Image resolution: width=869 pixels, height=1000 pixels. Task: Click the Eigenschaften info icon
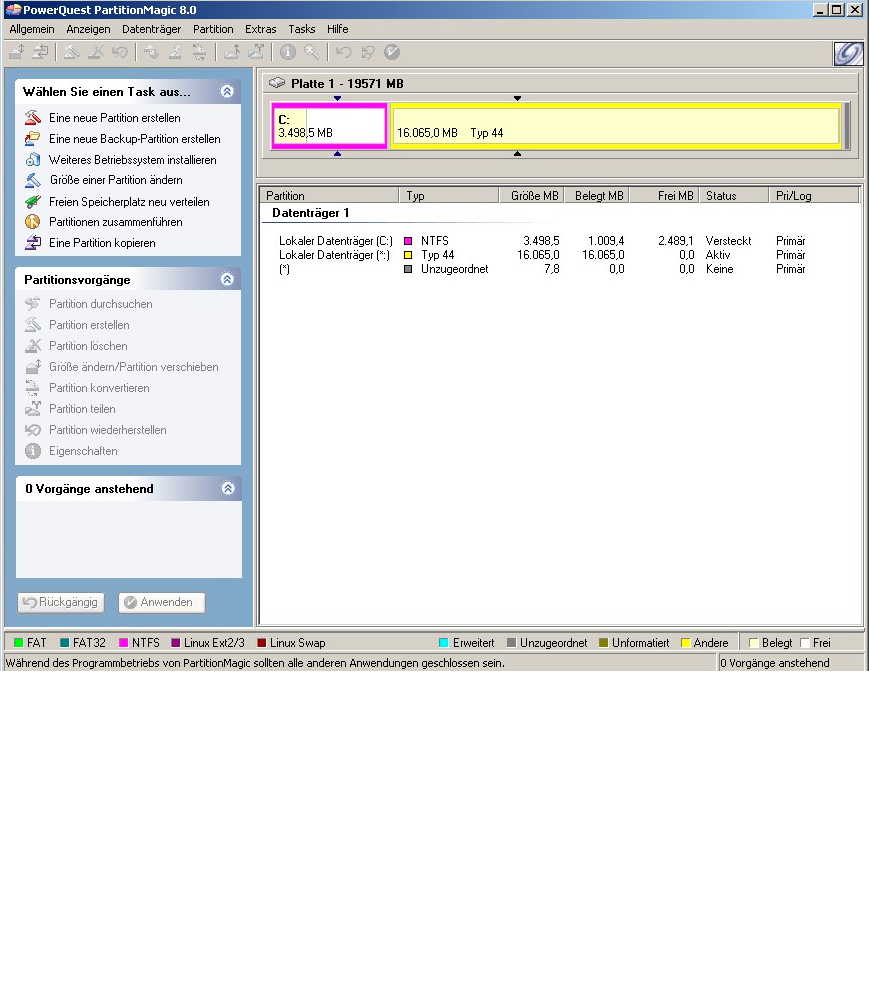pyautogui.click(x=33, y=451)
